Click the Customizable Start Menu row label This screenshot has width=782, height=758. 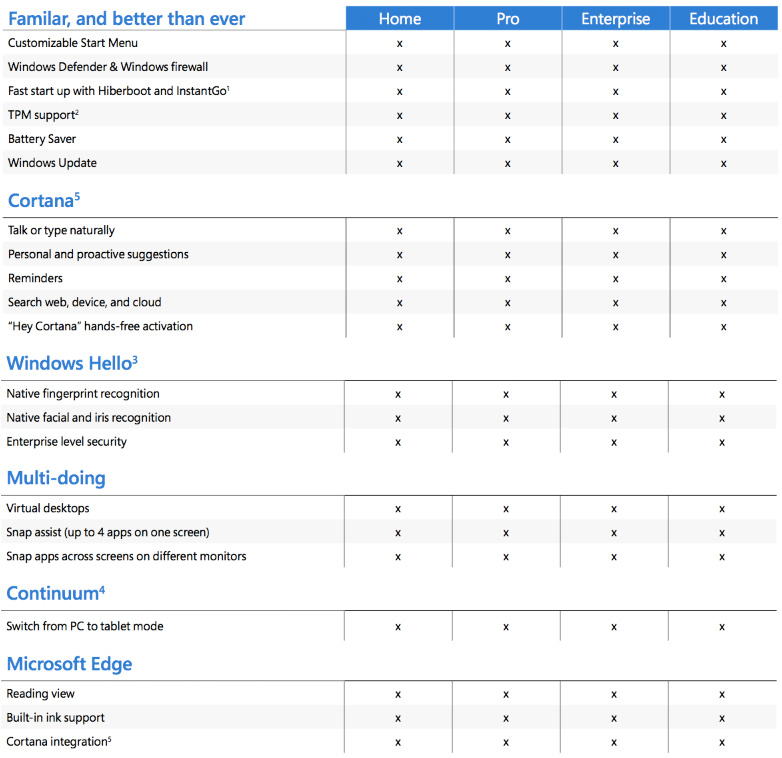click(73, 43)
